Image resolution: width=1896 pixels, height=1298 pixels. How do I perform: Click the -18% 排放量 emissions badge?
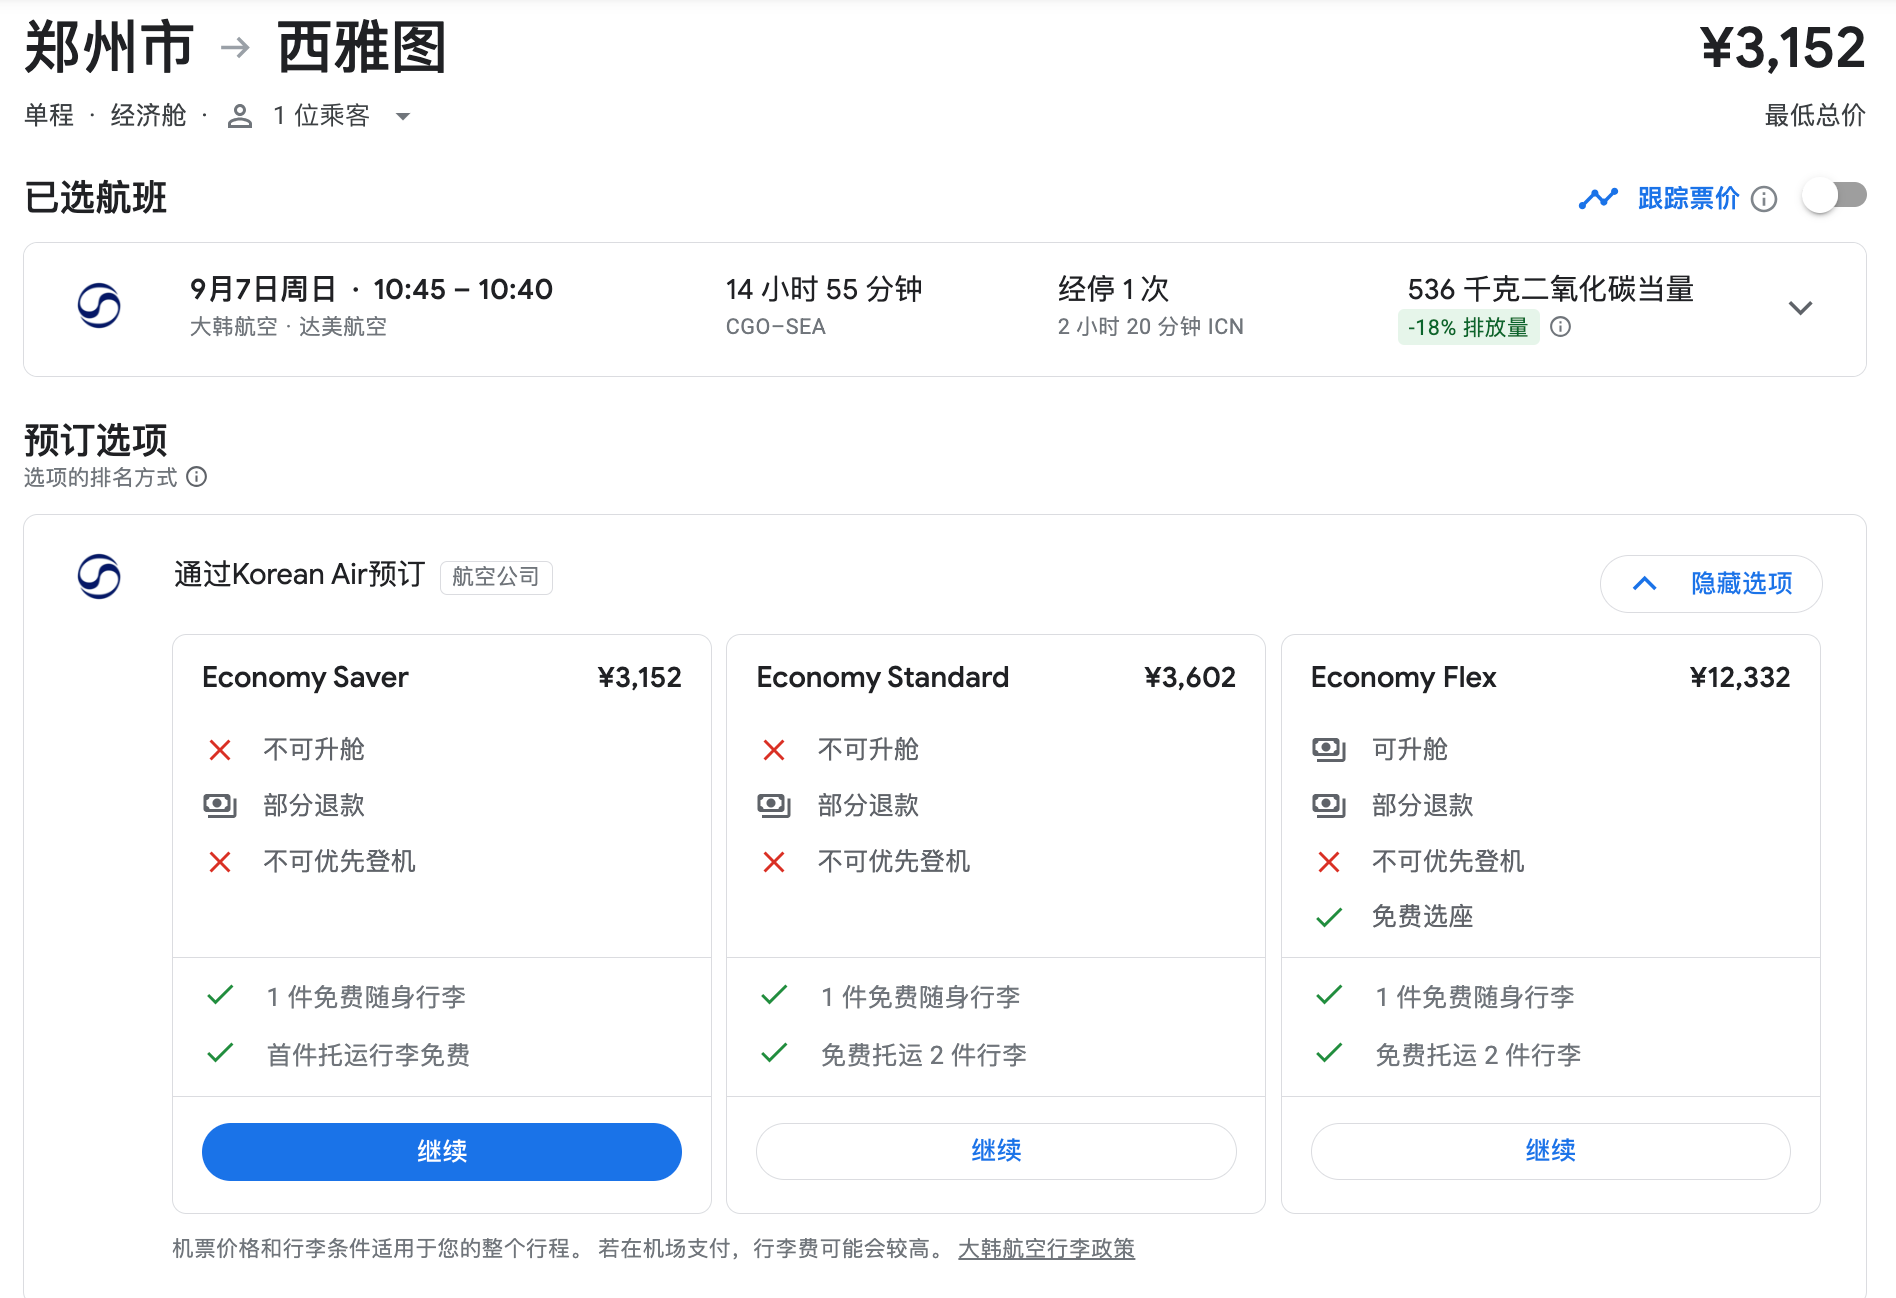point(1467,327)
